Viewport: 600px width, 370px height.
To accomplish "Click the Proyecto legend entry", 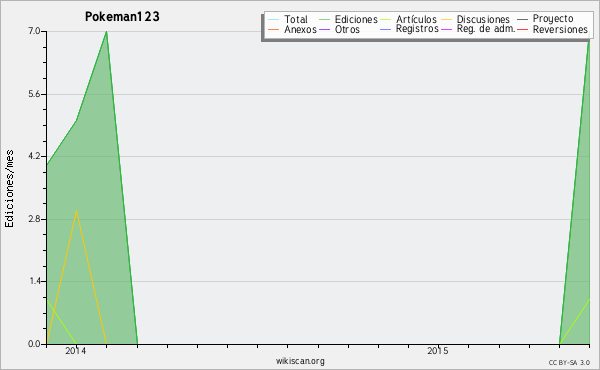I will [545, 19].
